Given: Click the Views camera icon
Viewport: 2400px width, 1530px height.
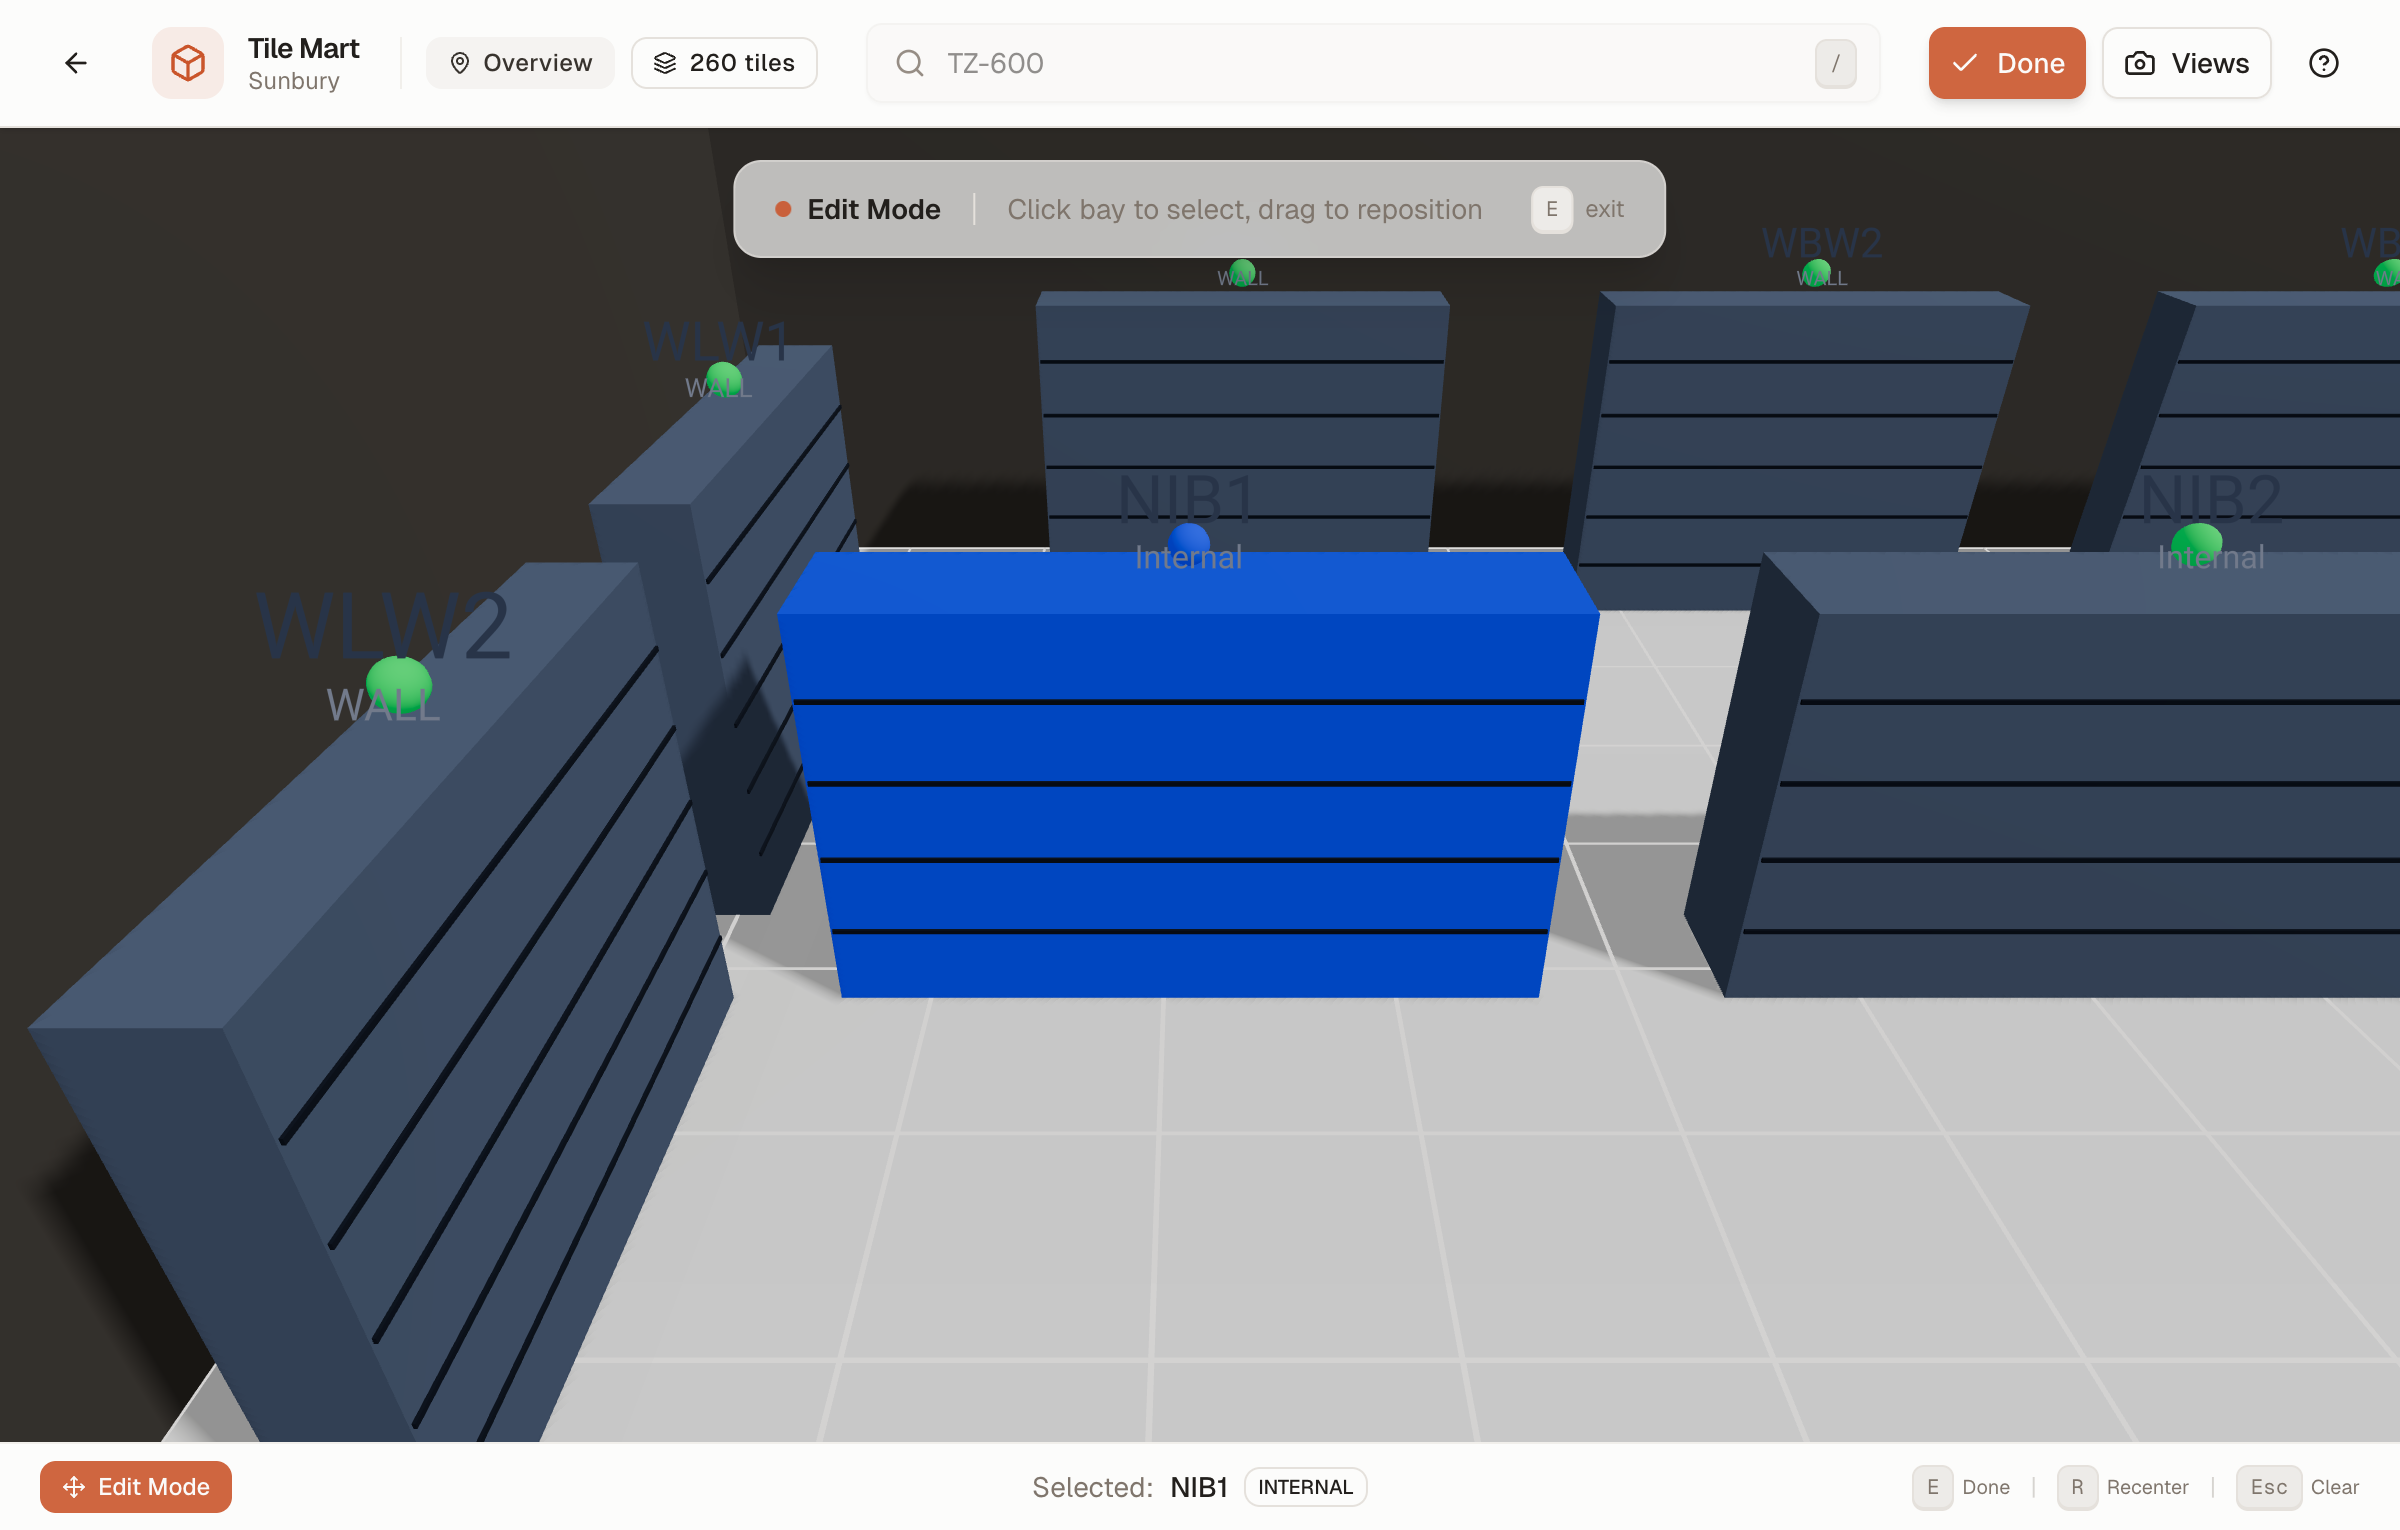Looking at the screenshot, I should [2140, 63].
